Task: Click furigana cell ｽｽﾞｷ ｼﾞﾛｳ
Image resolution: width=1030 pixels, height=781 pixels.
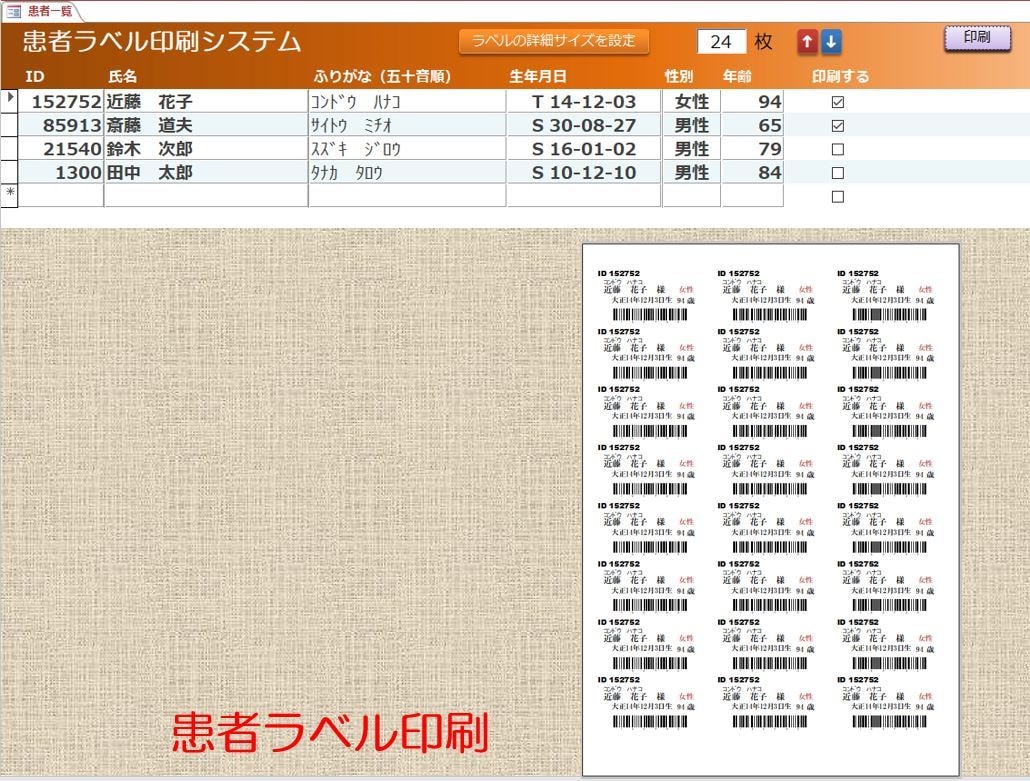Action: (407, 148)
